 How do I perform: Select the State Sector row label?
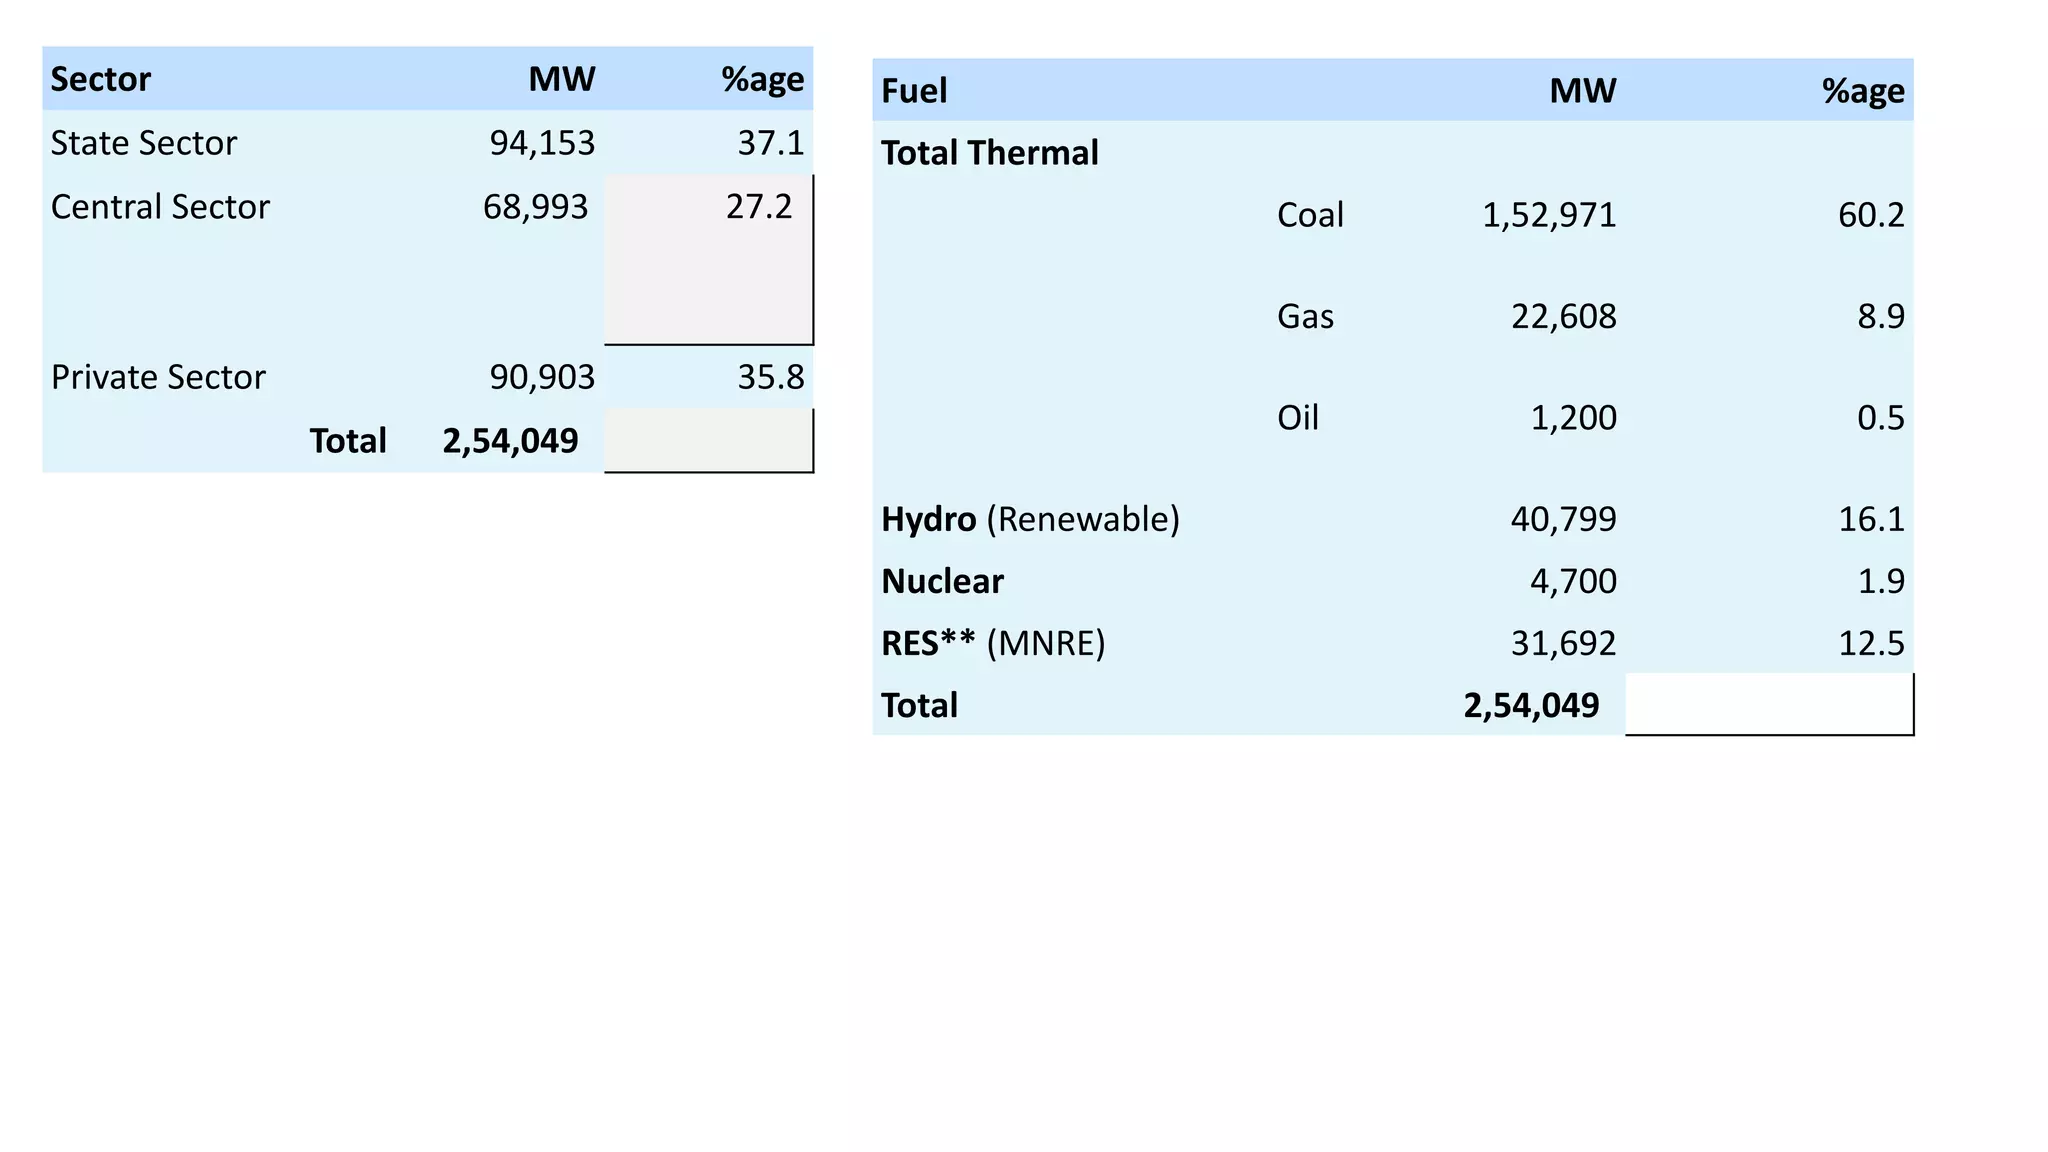pos(143,143)
